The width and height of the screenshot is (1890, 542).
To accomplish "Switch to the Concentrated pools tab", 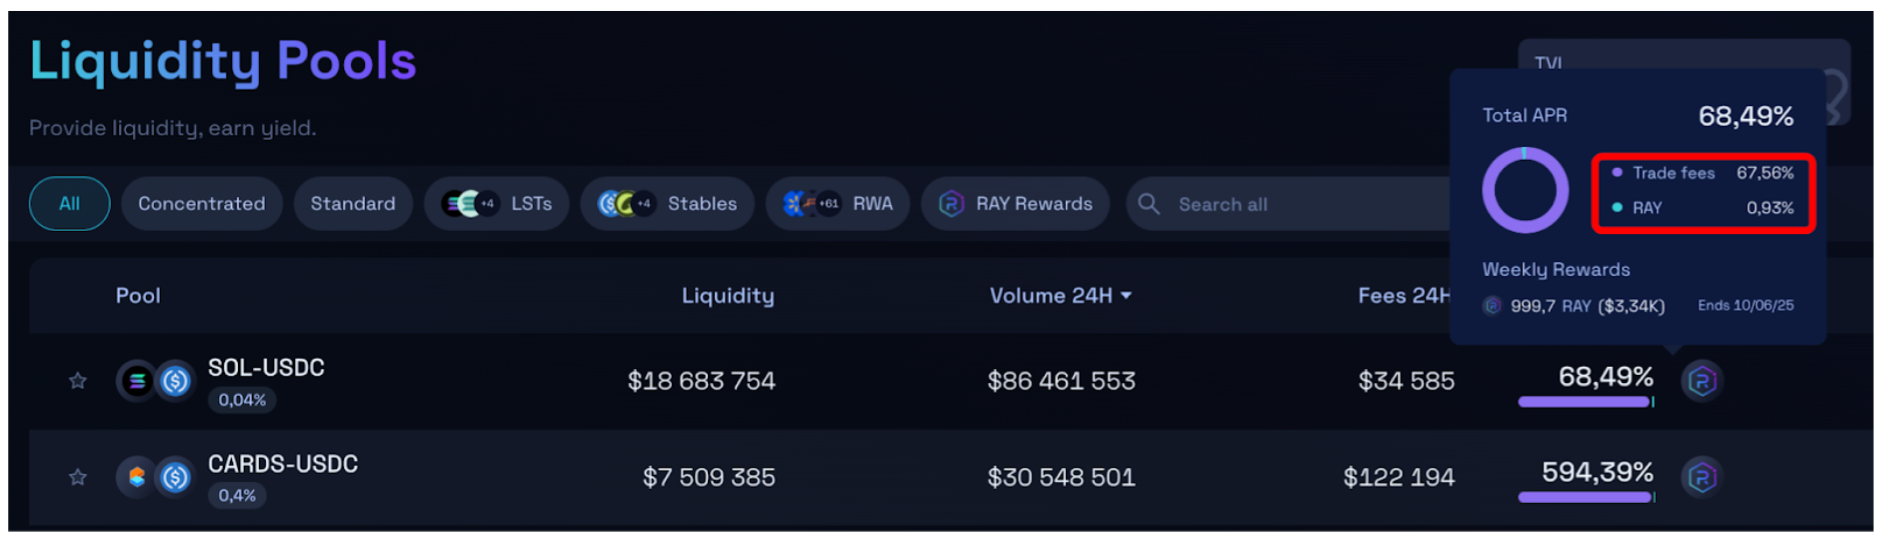I will [201, 204].
